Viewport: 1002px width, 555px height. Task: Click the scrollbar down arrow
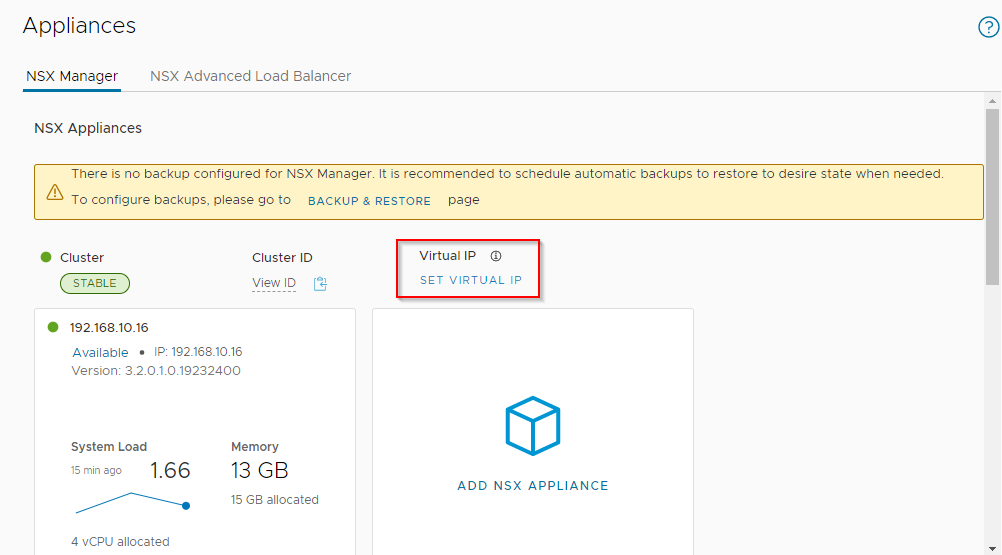tap(992, 548)
